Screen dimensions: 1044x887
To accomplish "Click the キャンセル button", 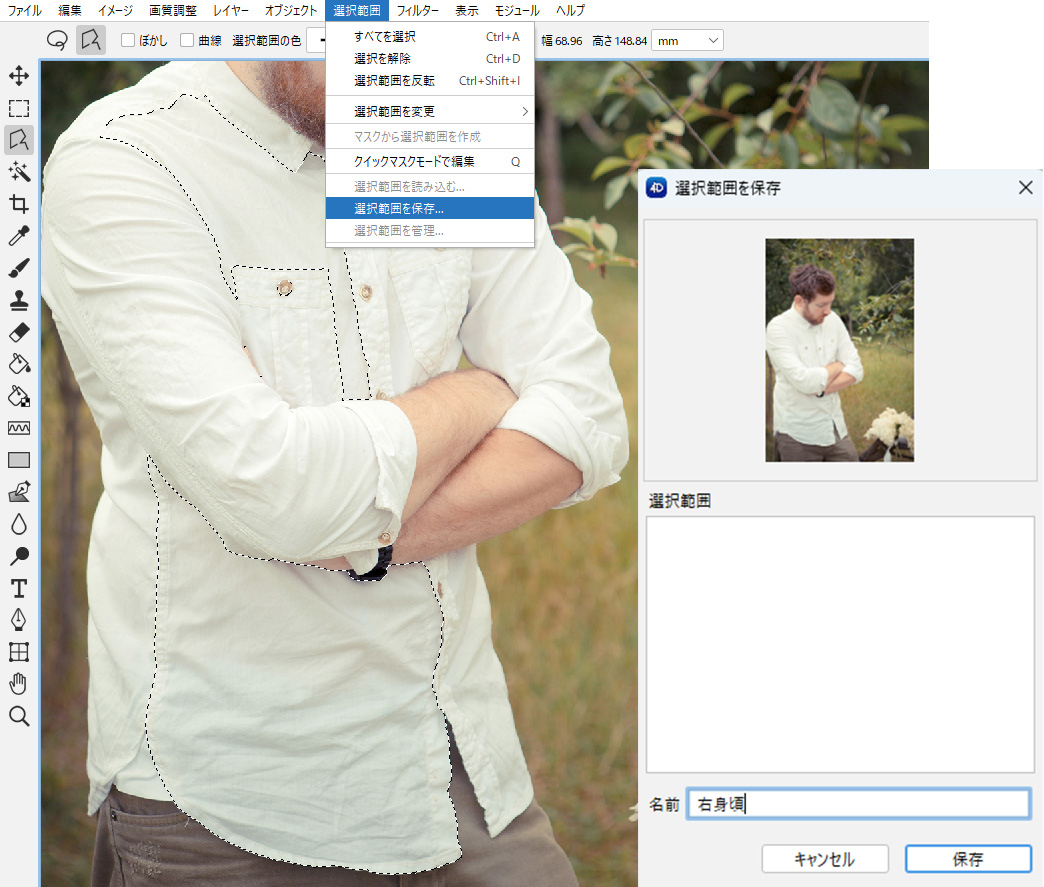I will (x=825, y=859).
